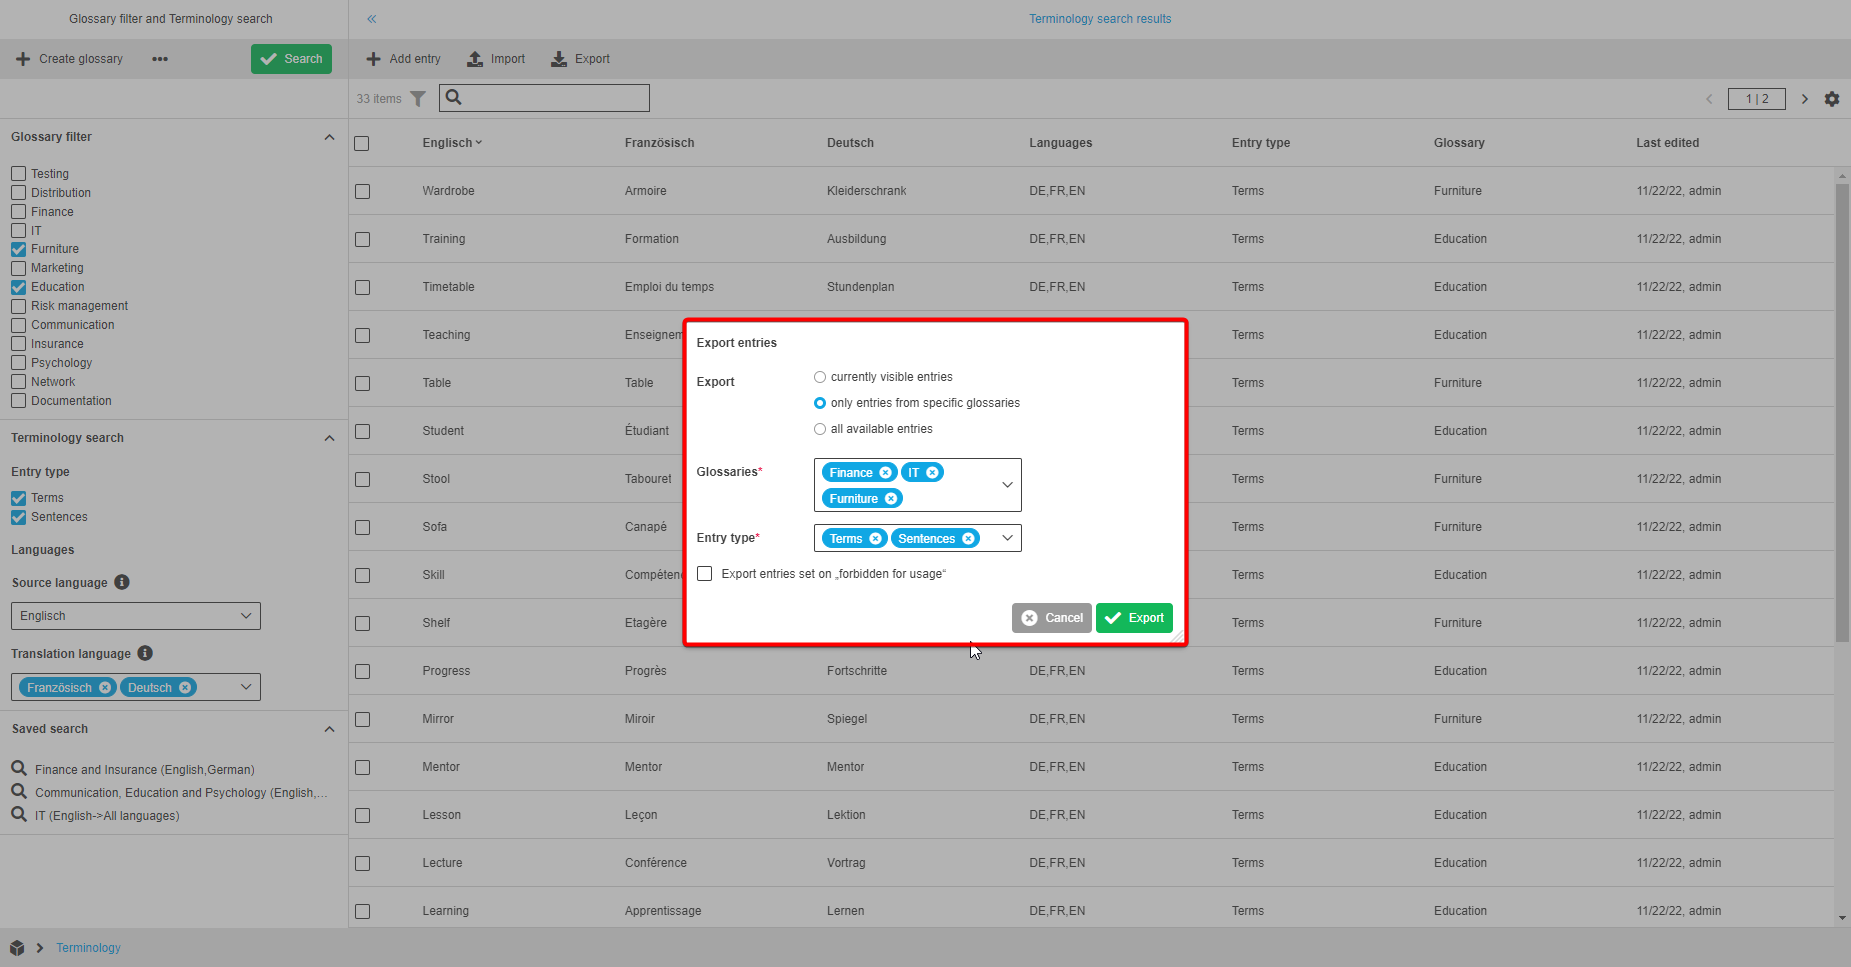Image resolution: width=1851 pixels, height=967 pixels.
Task: Click the Translation language info icon
Action: click(145, 653)
